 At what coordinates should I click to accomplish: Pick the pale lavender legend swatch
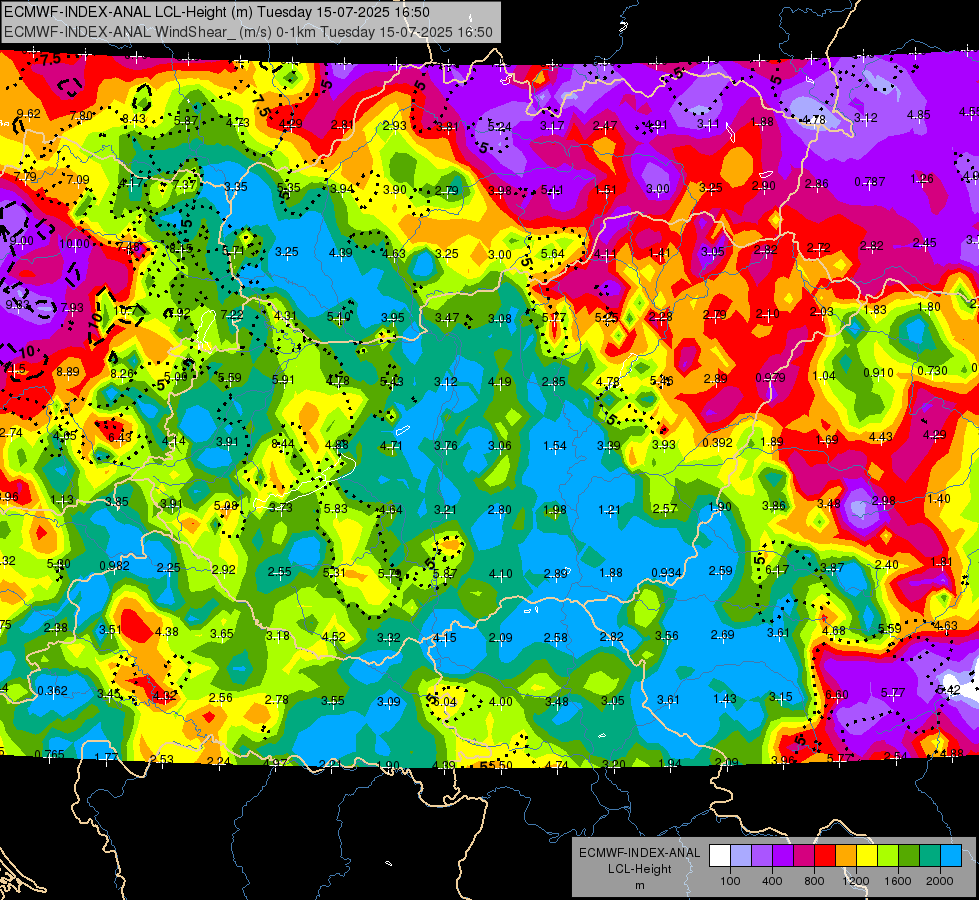pyautogui.click(x=741, y=855)
